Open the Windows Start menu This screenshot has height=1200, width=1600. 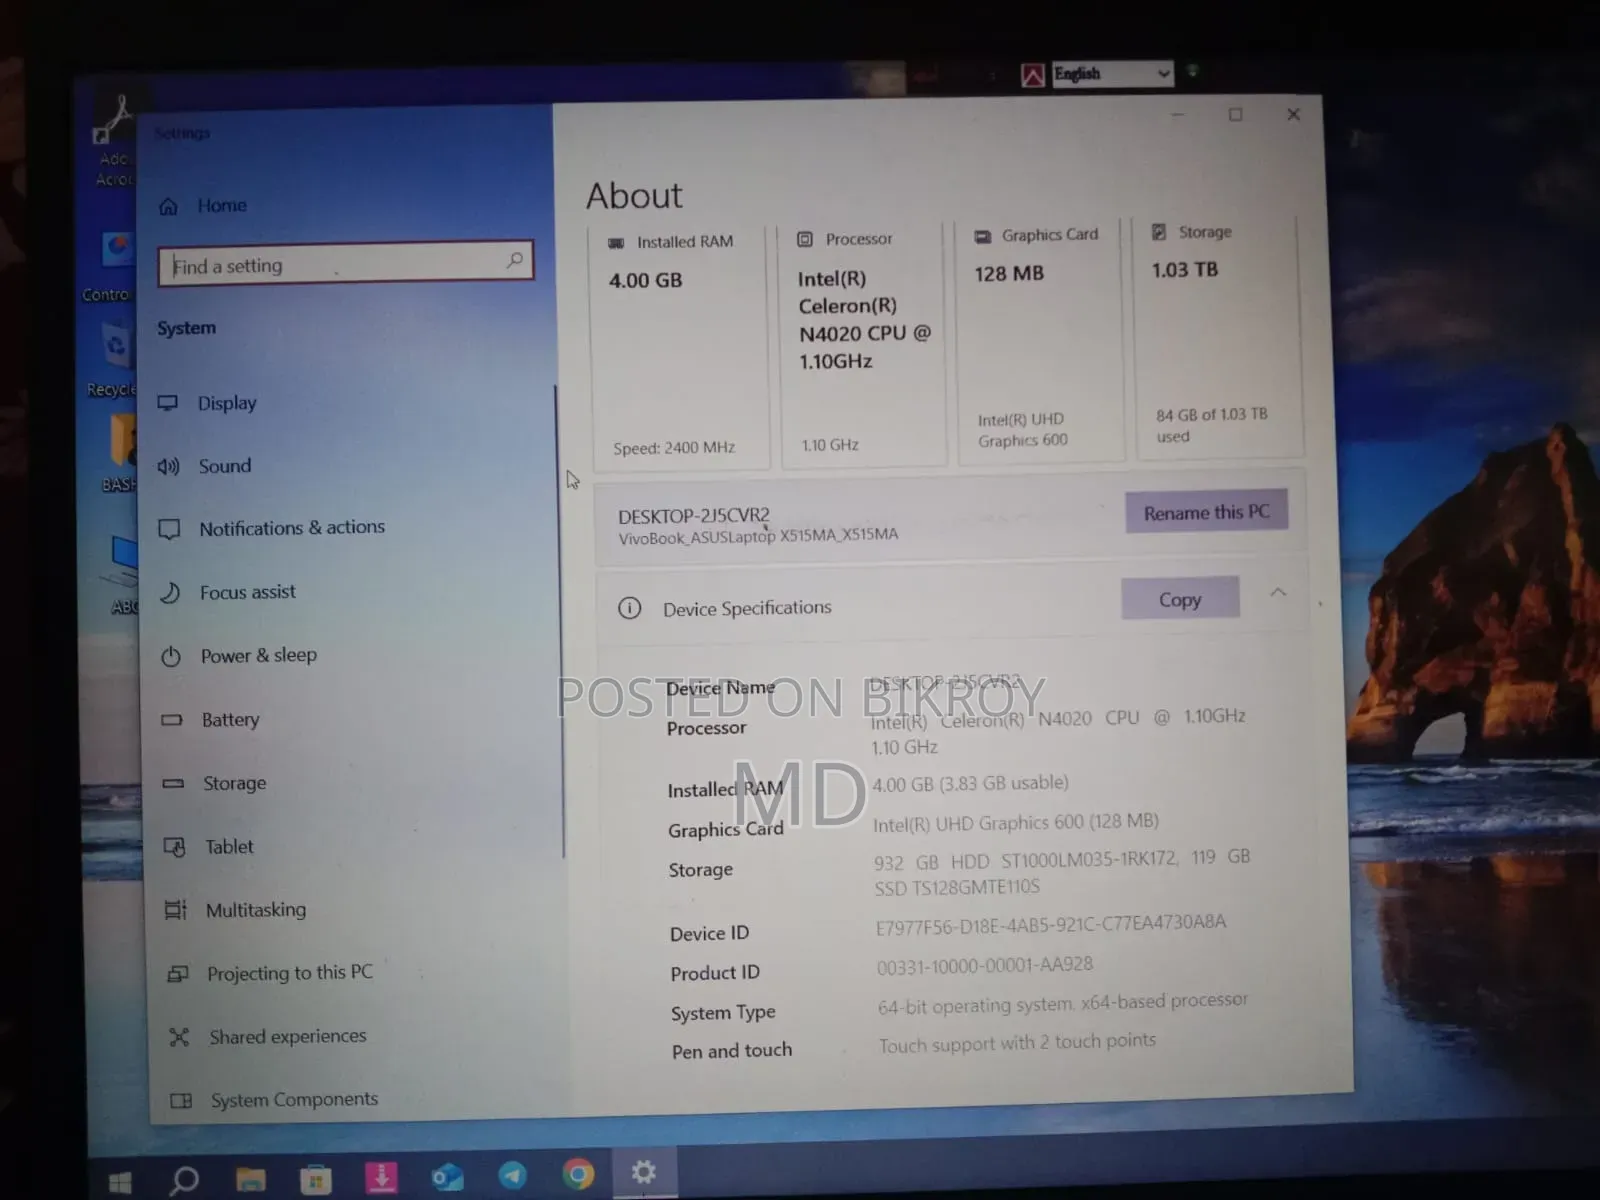click(120, 1181)
